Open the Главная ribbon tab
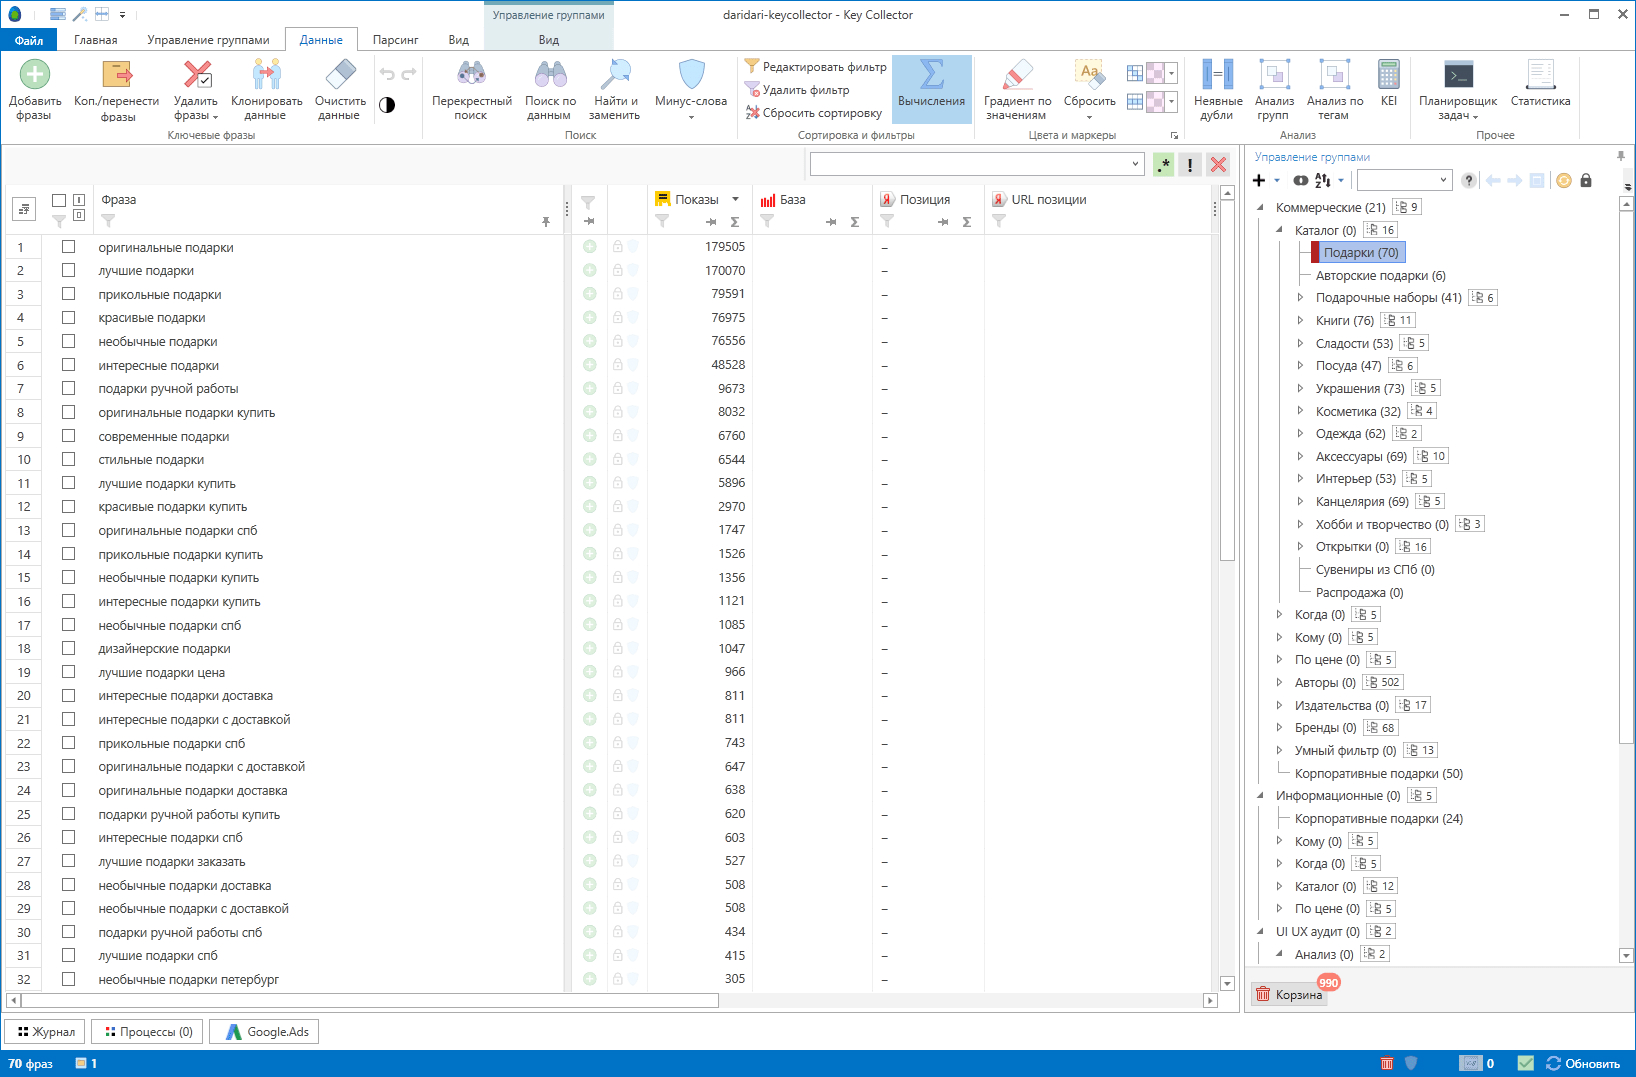 [x=96, y=40]
